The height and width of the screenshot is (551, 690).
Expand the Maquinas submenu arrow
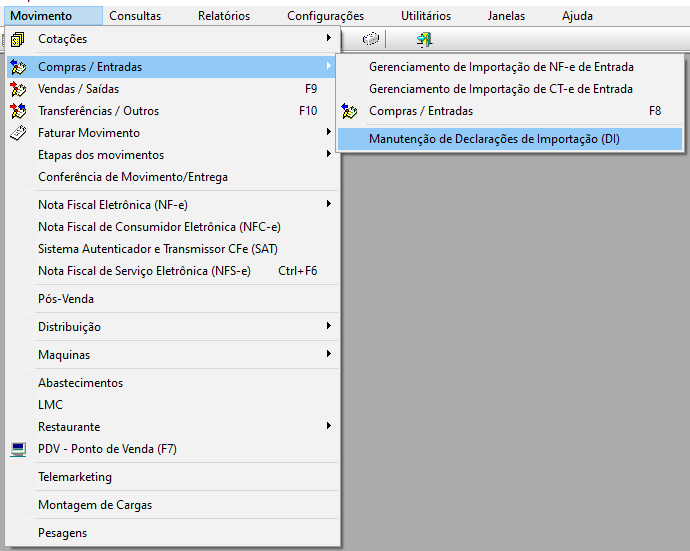(328, 355)
